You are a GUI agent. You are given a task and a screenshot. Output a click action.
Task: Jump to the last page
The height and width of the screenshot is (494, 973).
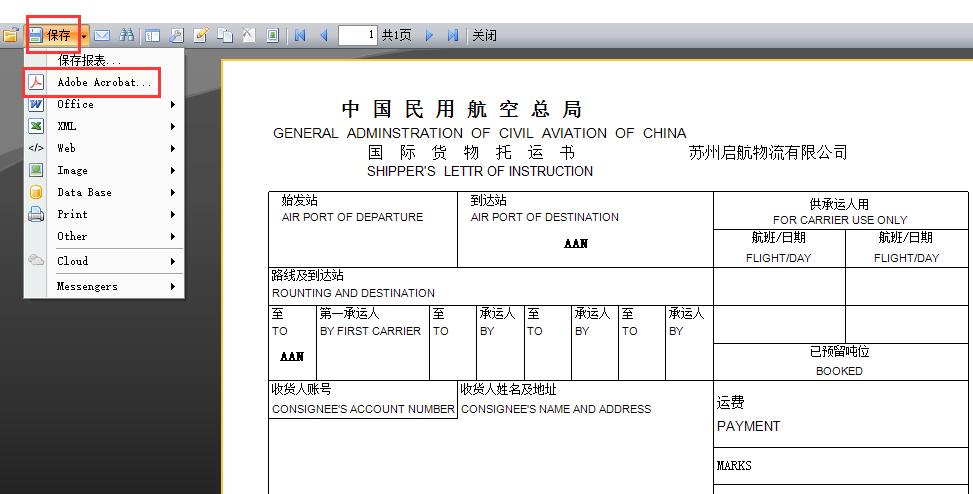453,35
